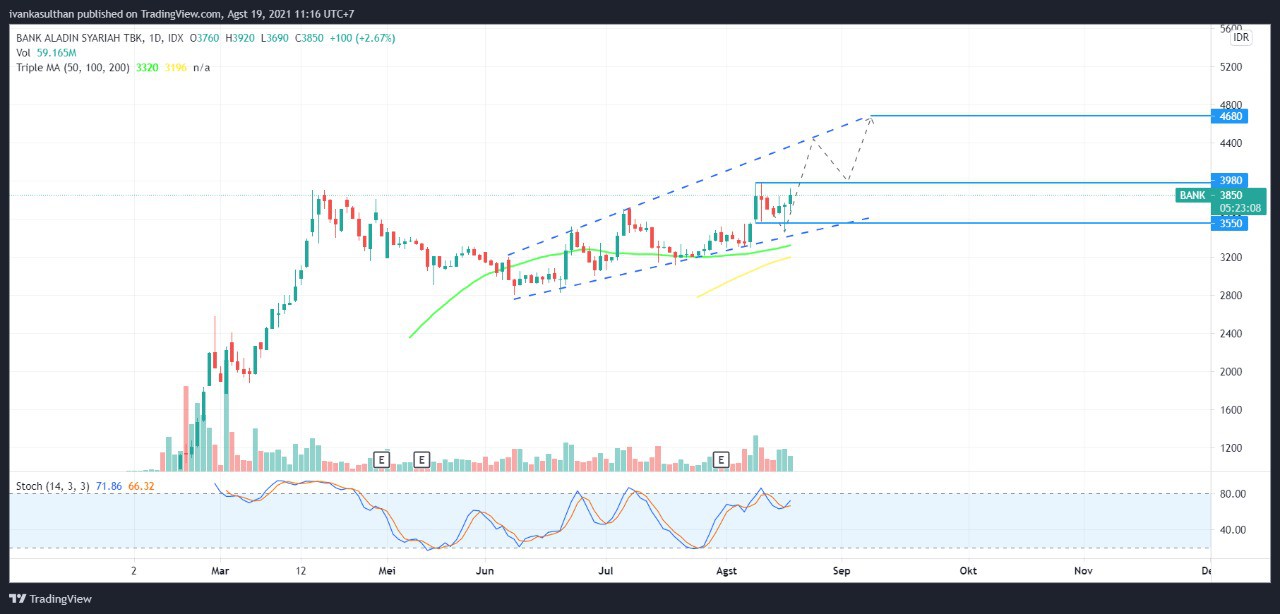Open the earnings E marker nearest Agst
The image size is (1280, 614).
click(x=721, y=460)
